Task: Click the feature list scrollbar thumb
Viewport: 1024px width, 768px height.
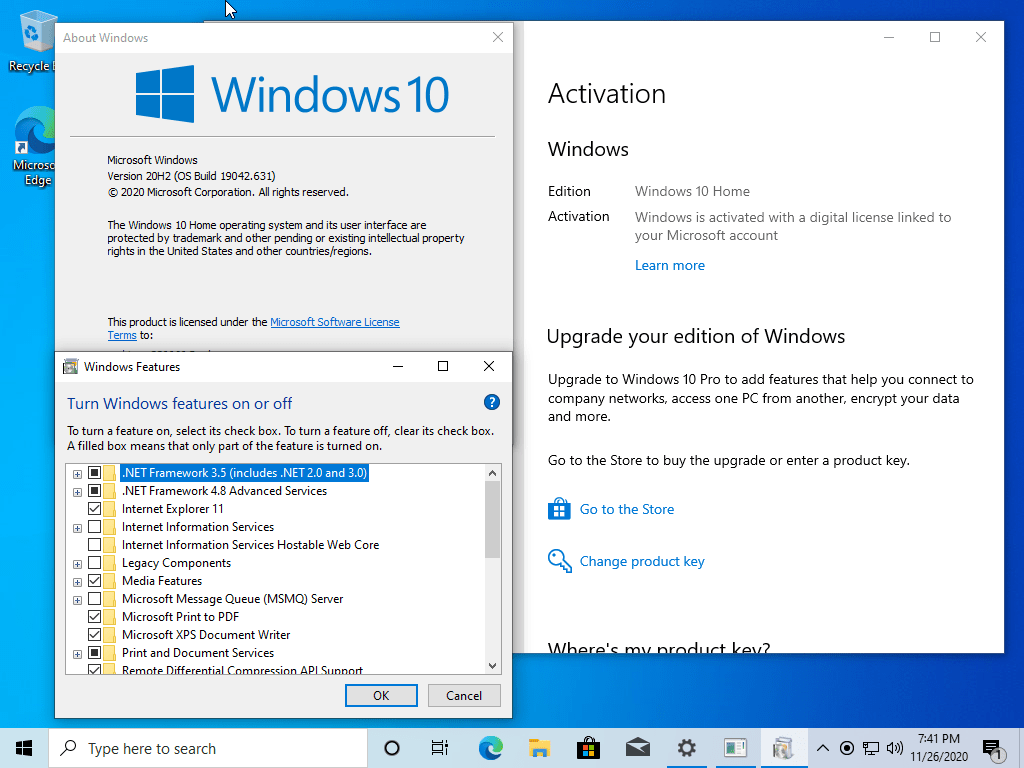Action: tap(492, 520)
